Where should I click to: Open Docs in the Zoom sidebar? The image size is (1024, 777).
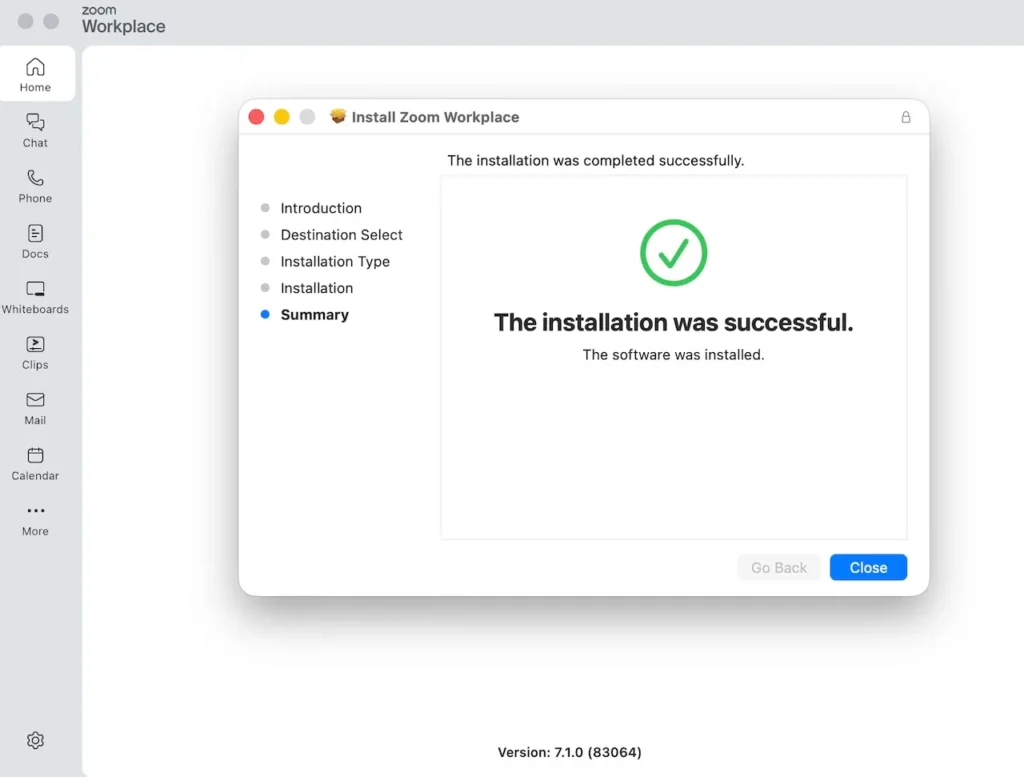pos(35,242)
